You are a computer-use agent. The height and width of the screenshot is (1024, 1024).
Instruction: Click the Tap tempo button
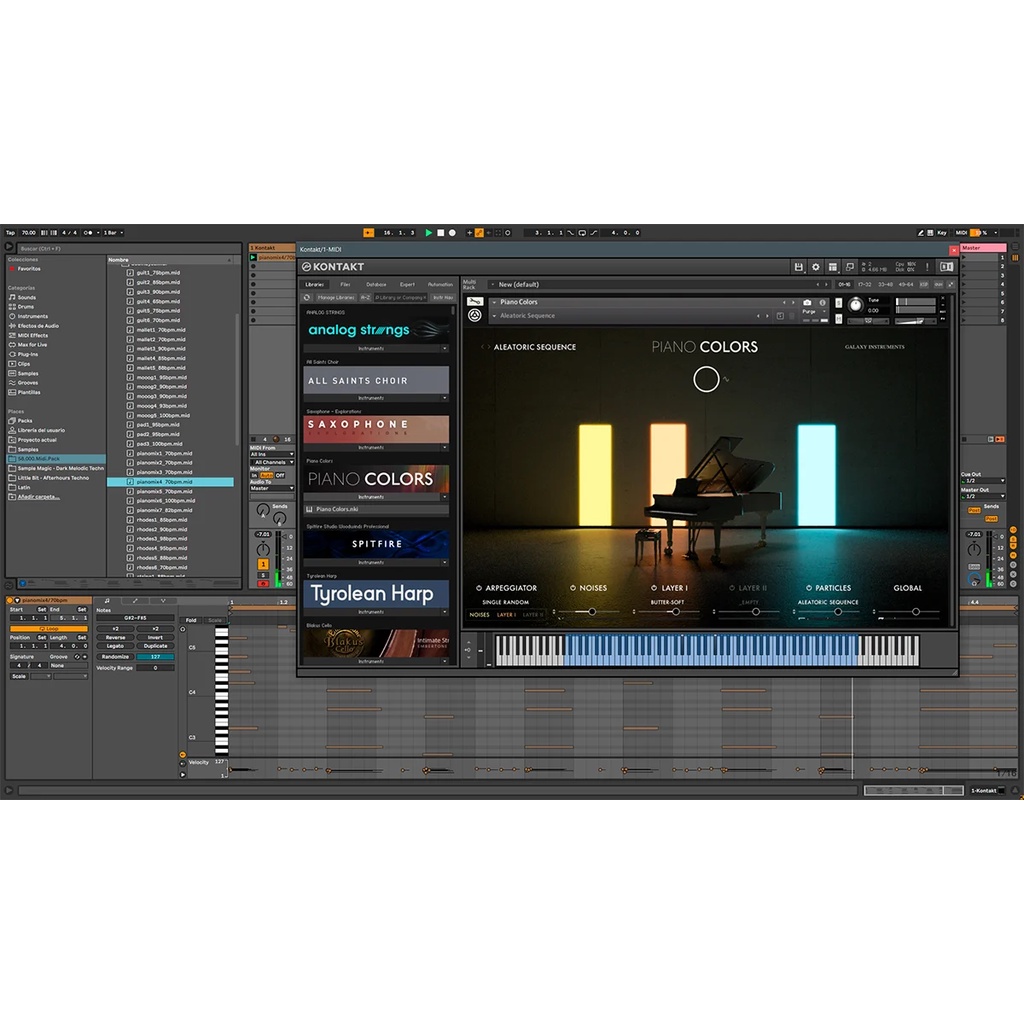tap(10, 232)
